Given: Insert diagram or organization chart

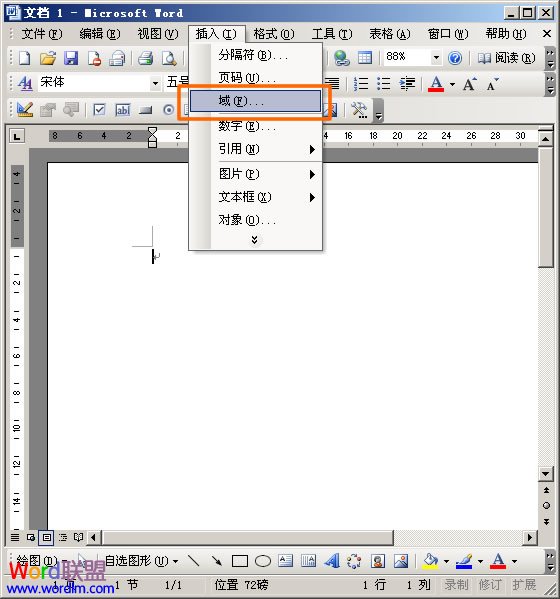Looking at the screenshot, I should click(x=354, y=561).
